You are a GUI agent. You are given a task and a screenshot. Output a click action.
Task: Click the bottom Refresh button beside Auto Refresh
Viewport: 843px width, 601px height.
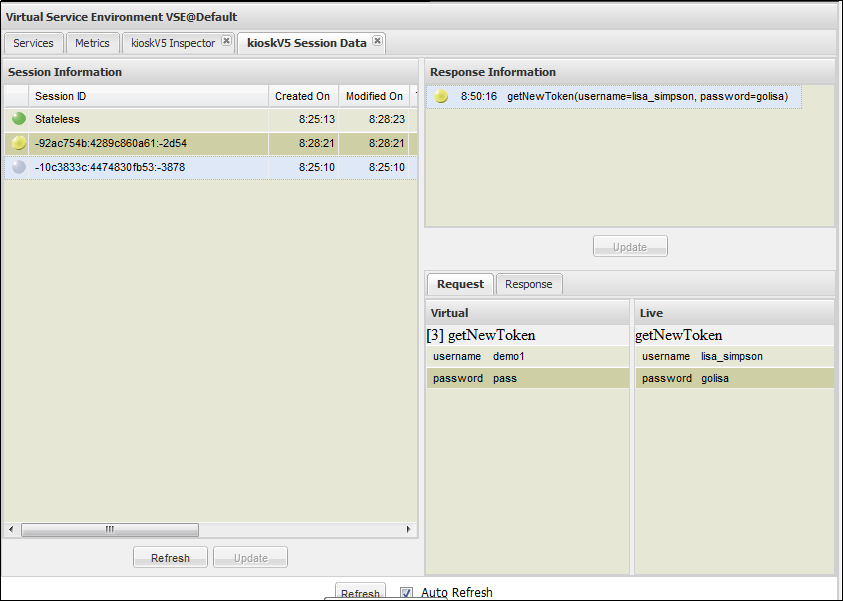click(360, 592)
